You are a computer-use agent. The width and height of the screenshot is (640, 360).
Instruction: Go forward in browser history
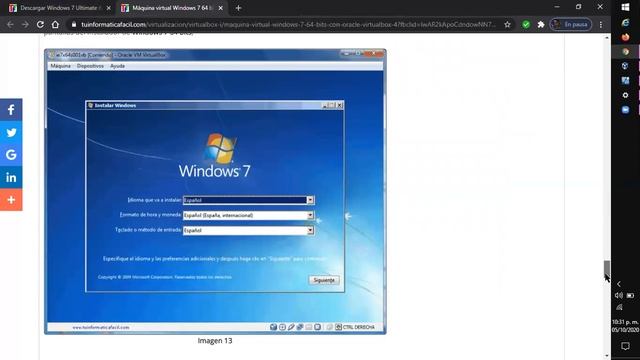[25, 24]
